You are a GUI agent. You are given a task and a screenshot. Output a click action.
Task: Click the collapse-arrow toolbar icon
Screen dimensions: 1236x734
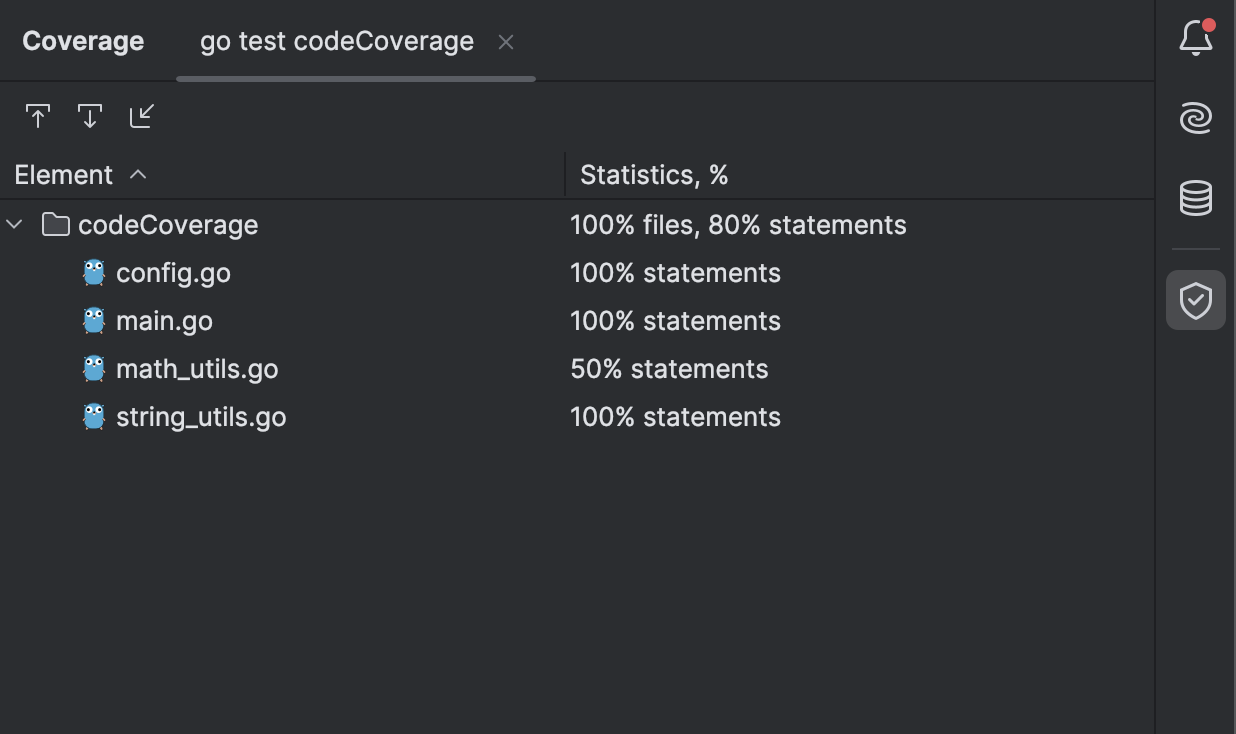click(142, 116)
